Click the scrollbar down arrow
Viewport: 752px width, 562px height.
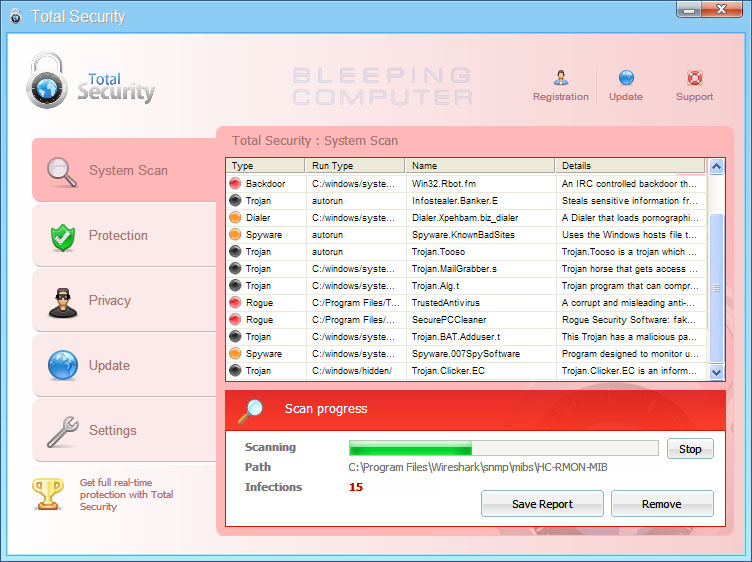[x=716, y=372]
